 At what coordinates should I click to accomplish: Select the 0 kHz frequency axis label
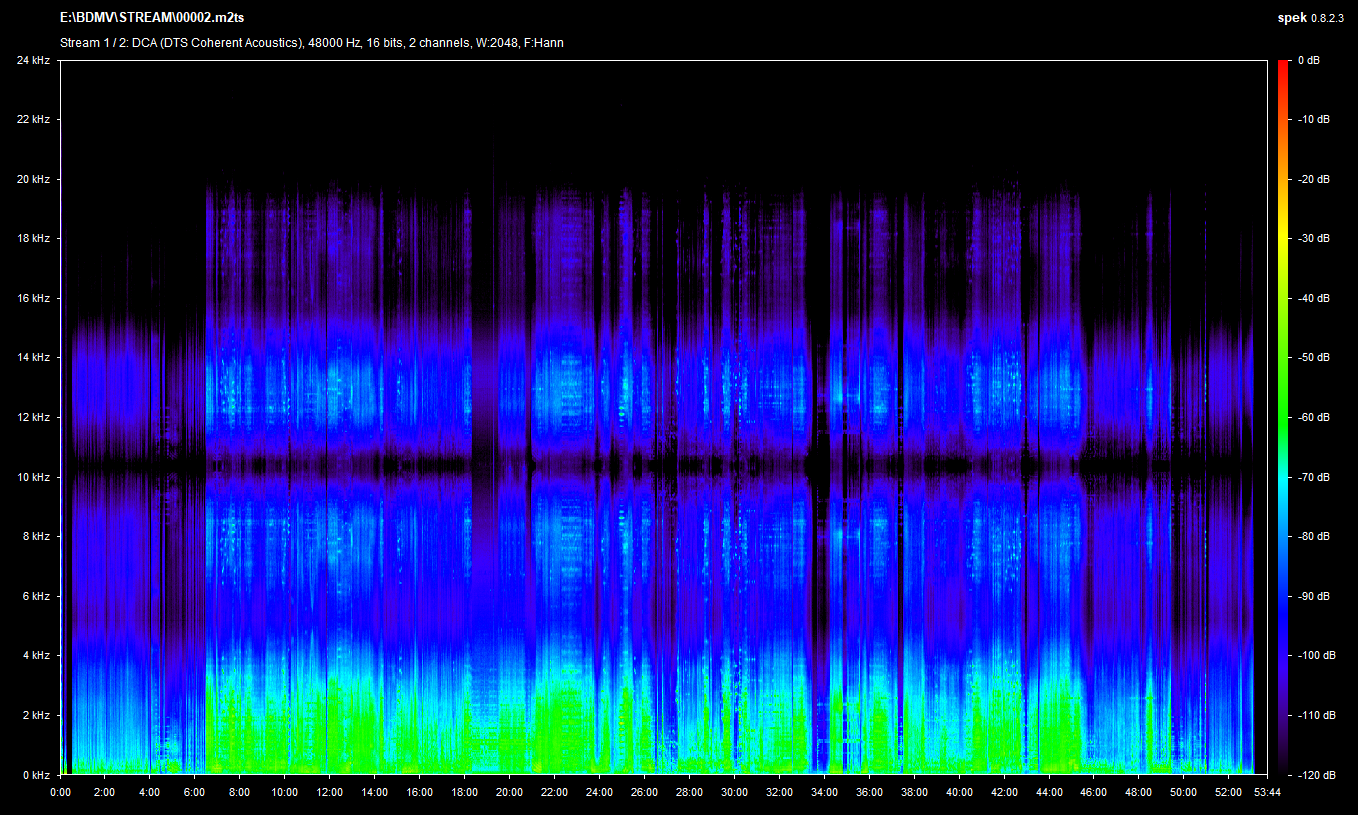pyautogui.click(x=35, y=775)
